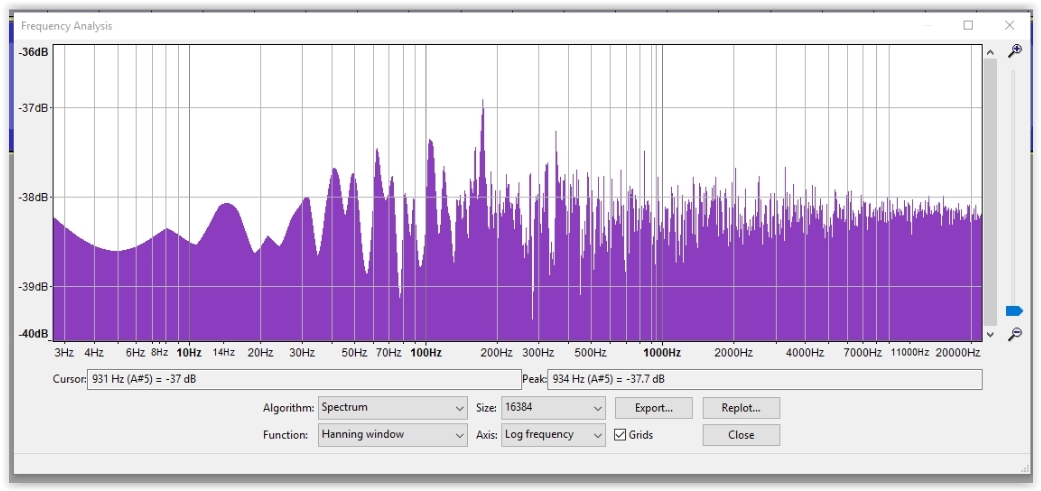Click the -38dB axis label
The height and width of the screenshot is (491, 1041).
(33, 197)
